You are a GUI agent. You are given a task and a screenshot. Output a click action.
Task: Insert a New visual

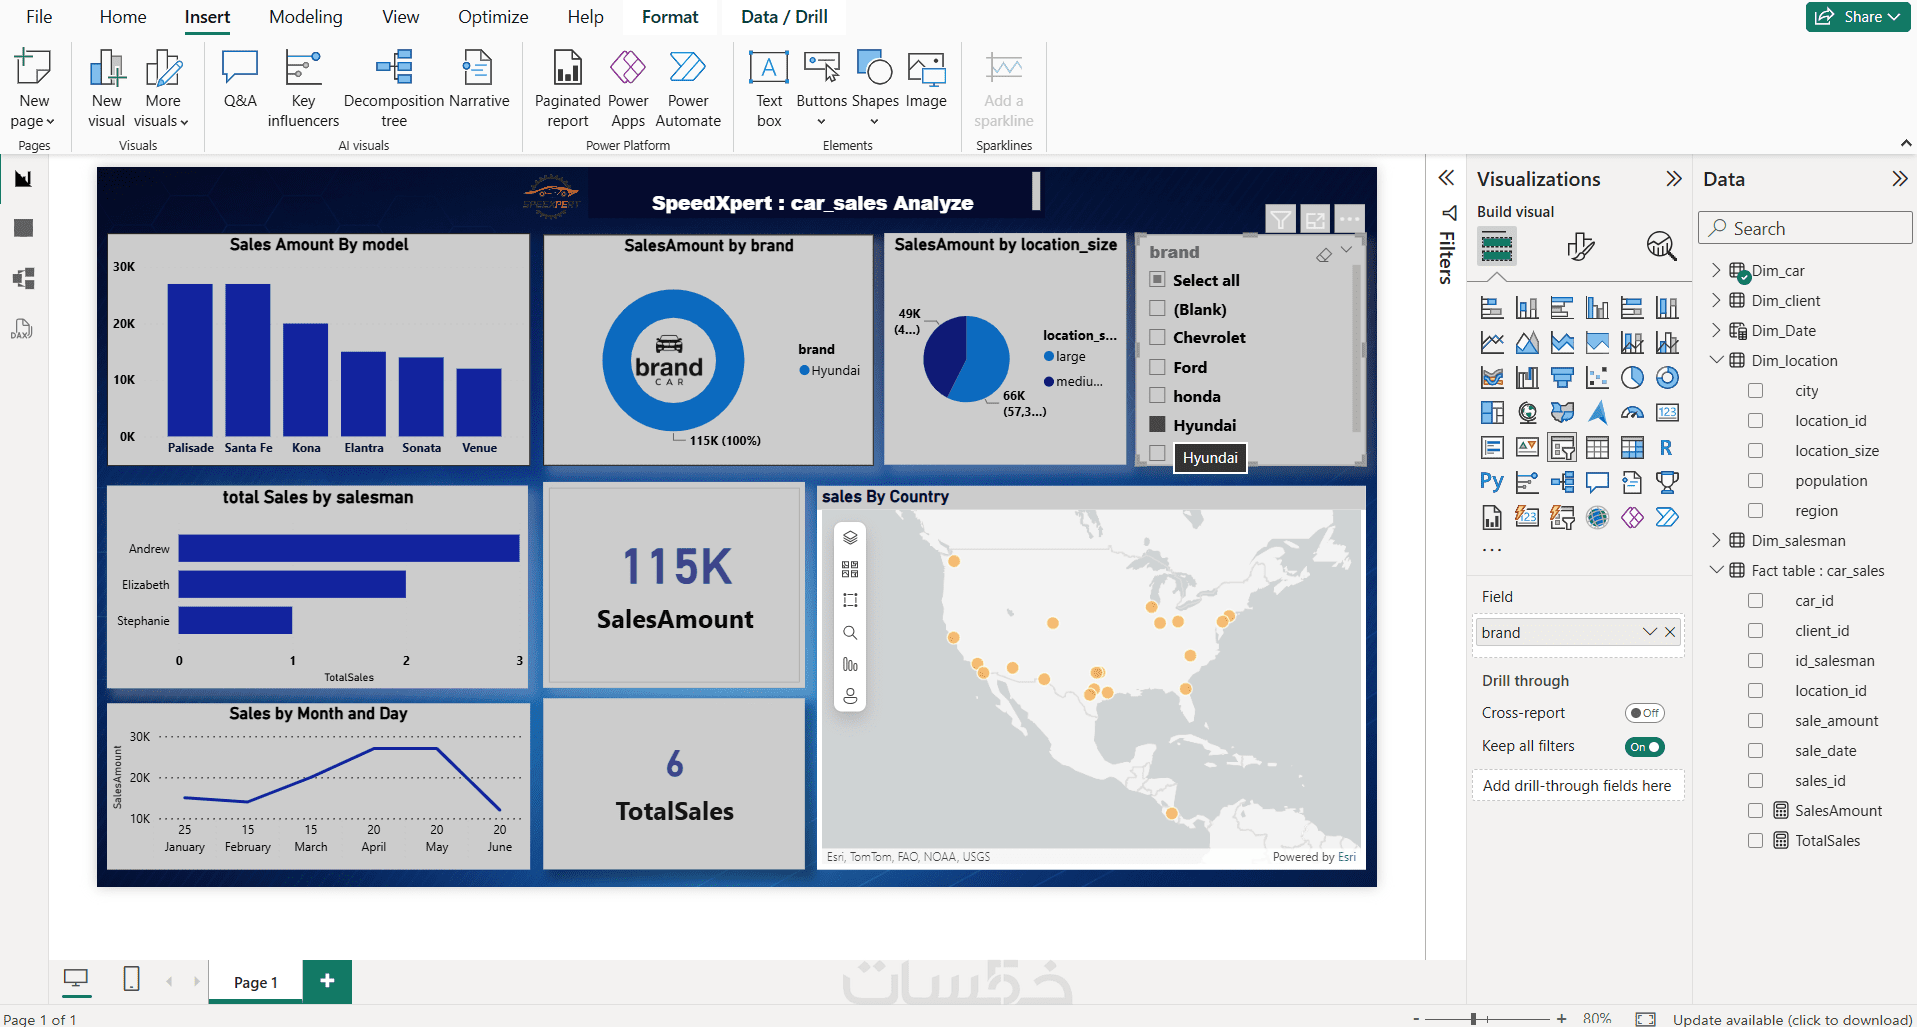coord(107,88)
